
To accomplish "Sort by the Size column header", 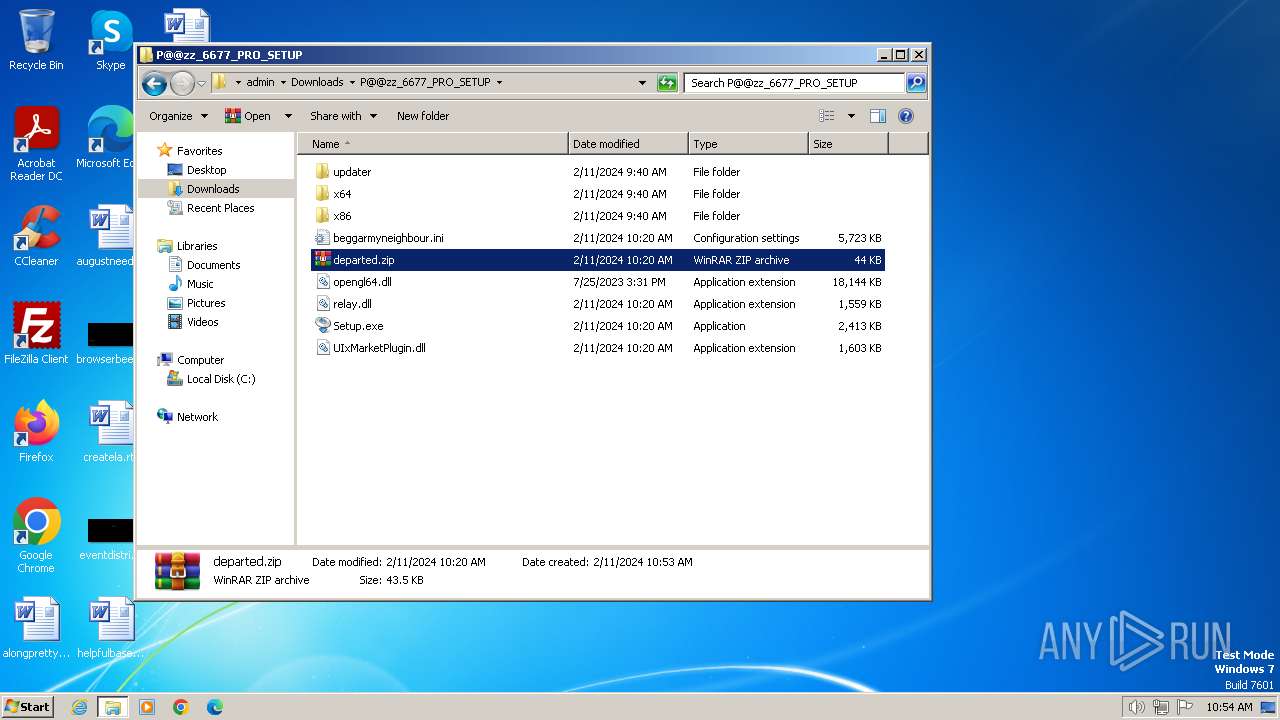I will (848, 144).
